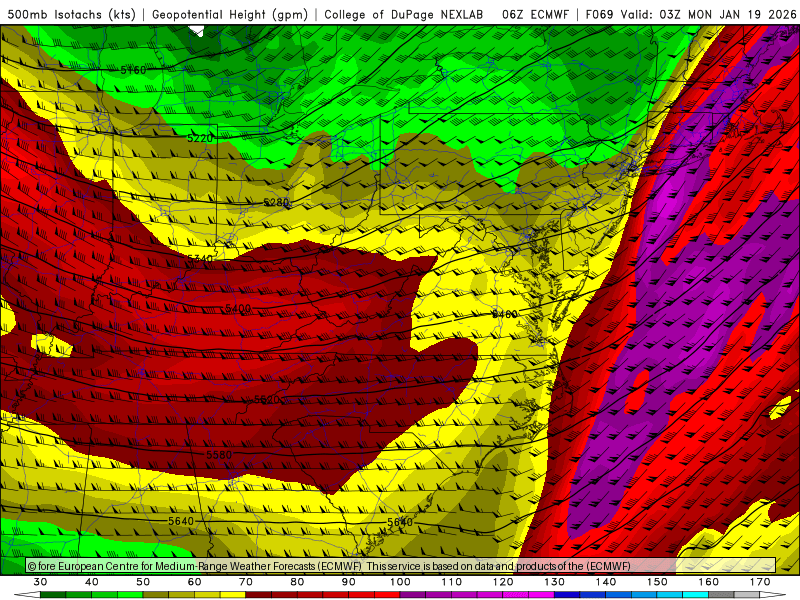Click the 80 value on the color scale
This screenshot has height=600, width=800.
[297, 582]
